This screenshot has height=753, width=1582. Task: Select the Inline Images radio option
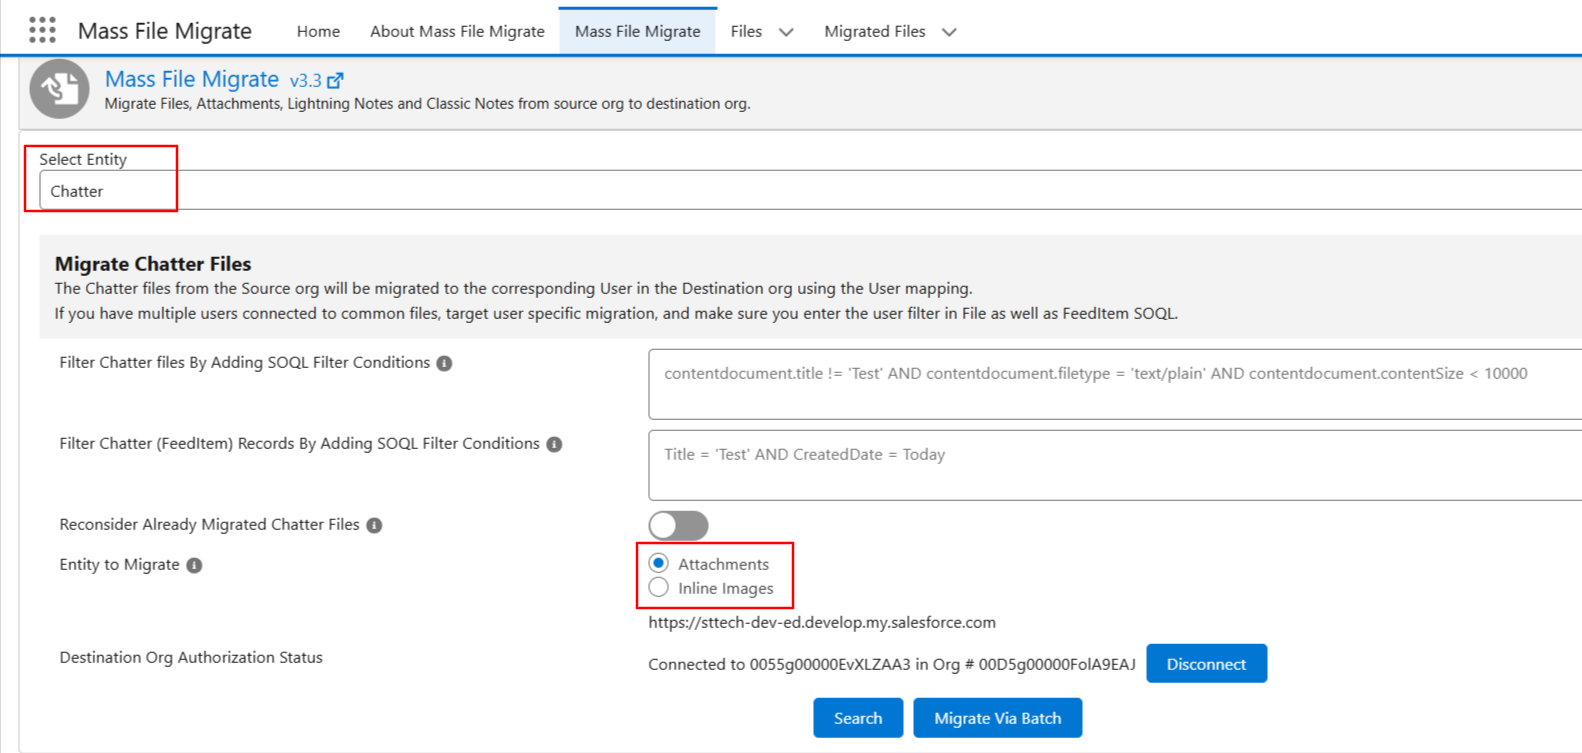658,587
